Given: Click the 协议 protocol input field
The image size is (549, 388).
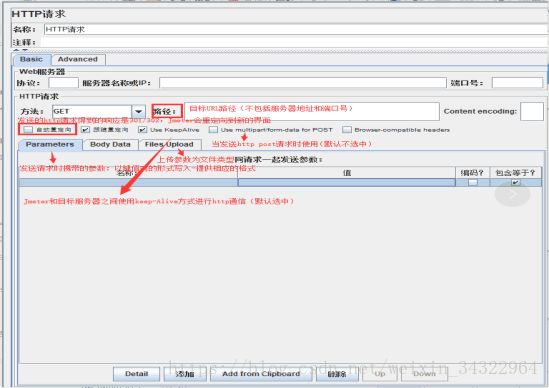Looking at the screenshot, I should (x=63, y=83).
